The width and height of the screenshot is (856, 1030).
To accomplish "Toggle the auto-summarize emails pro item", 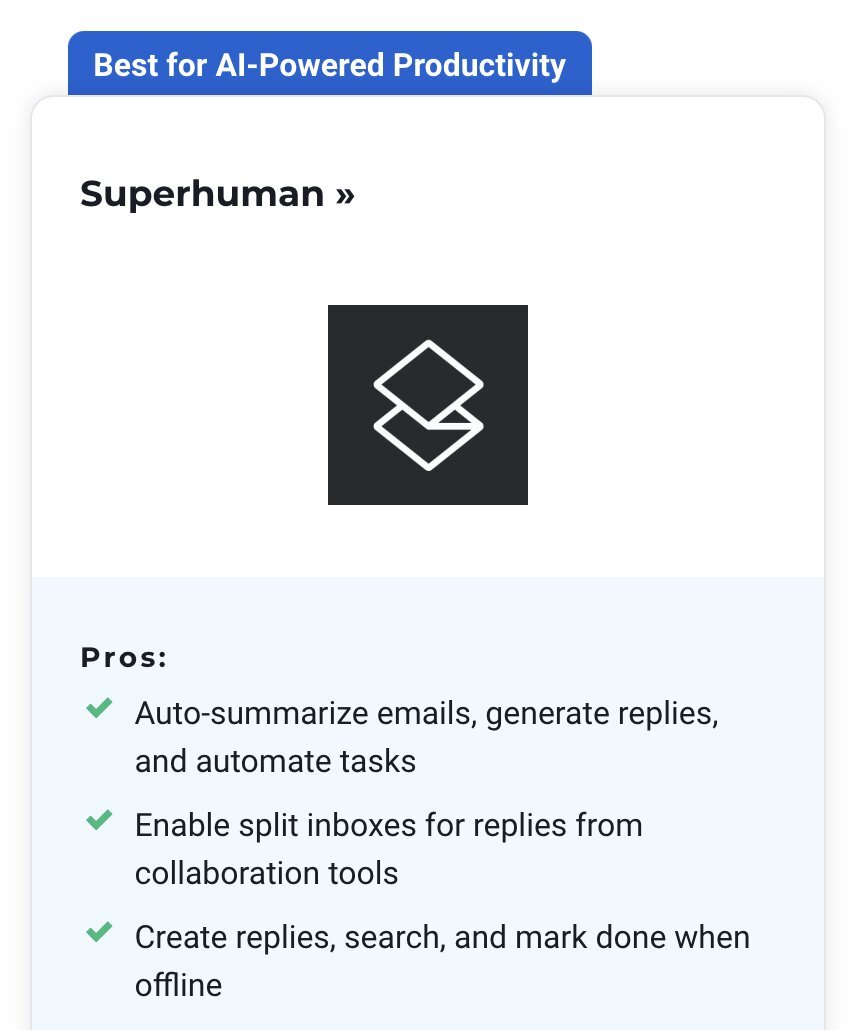I will 430,737.
